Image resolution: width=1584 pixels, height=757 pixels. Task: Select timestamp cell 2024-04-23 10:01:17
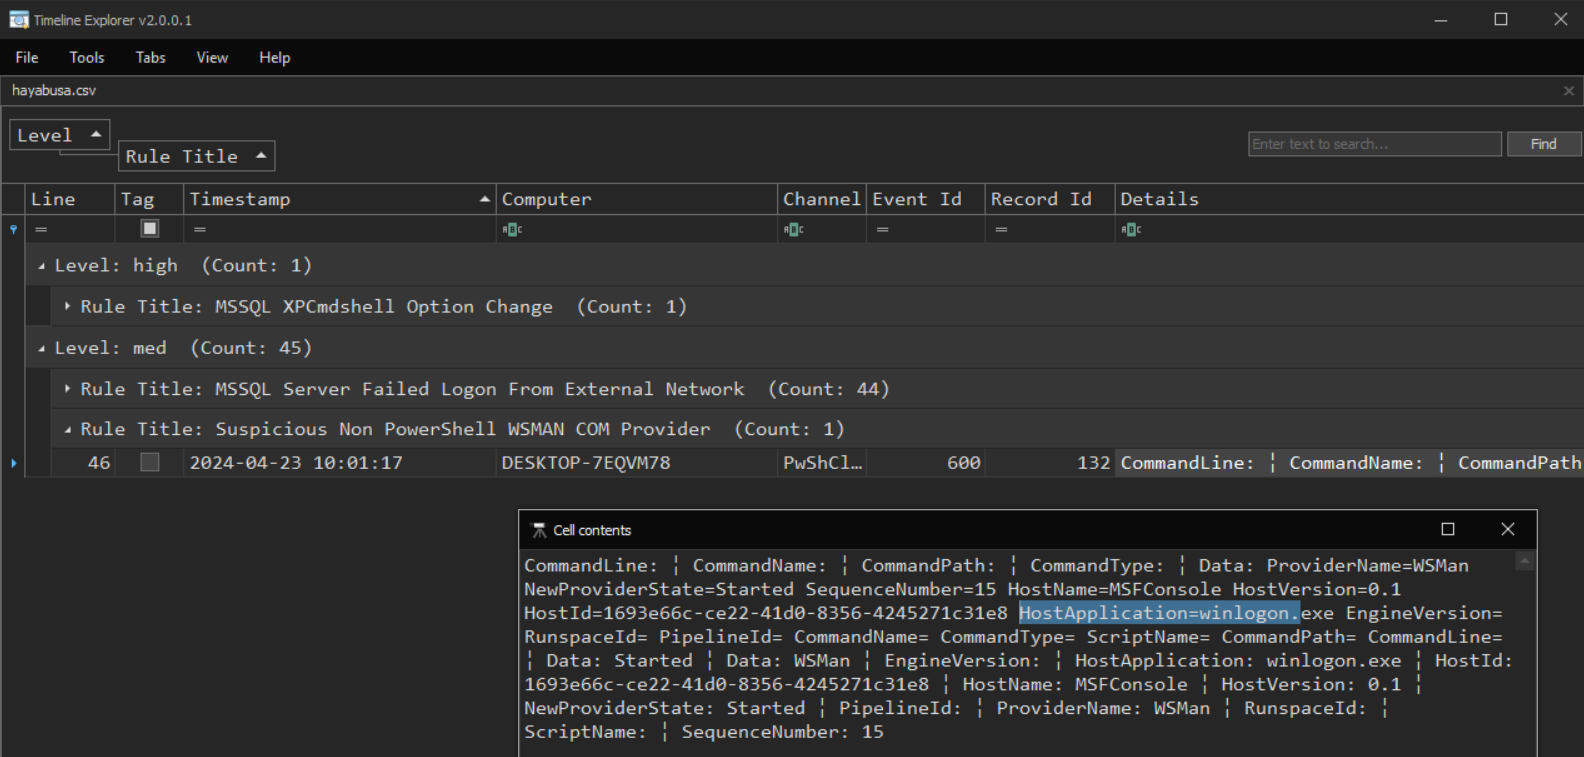[x=340, y=463]
